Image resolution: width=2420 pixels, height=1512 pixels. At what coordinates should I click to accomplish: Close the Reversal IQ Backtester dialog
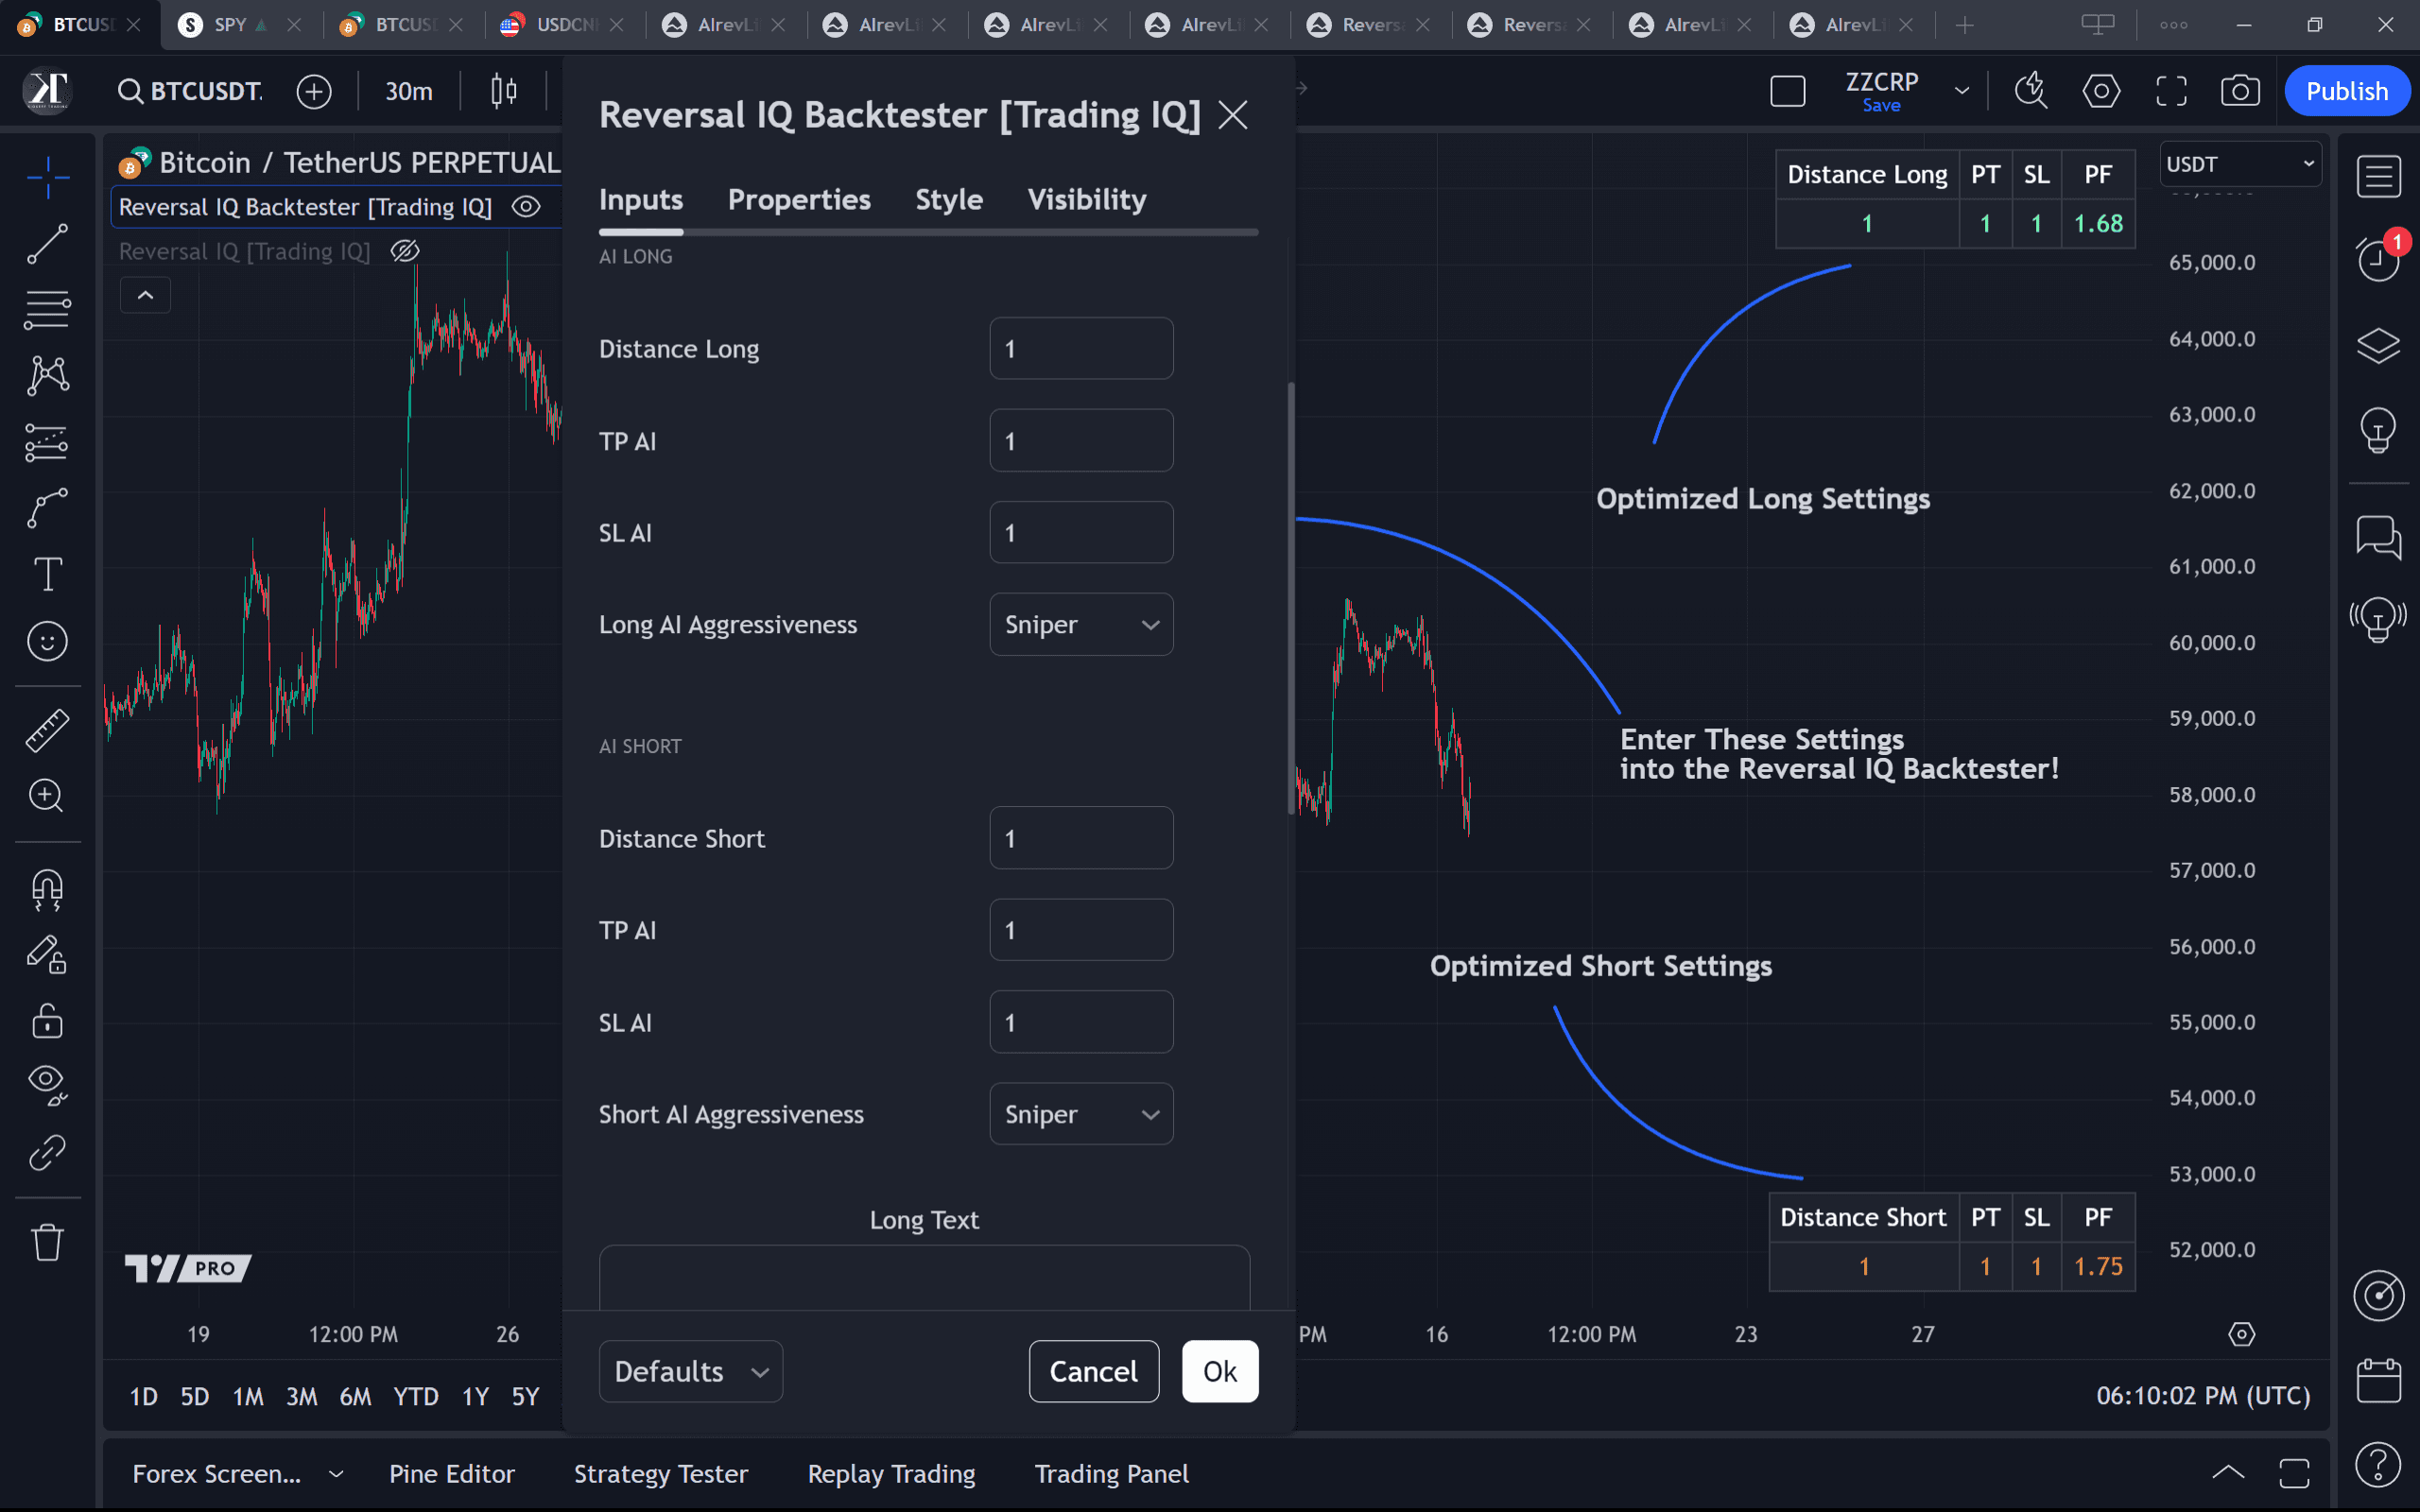[1233, 115]
